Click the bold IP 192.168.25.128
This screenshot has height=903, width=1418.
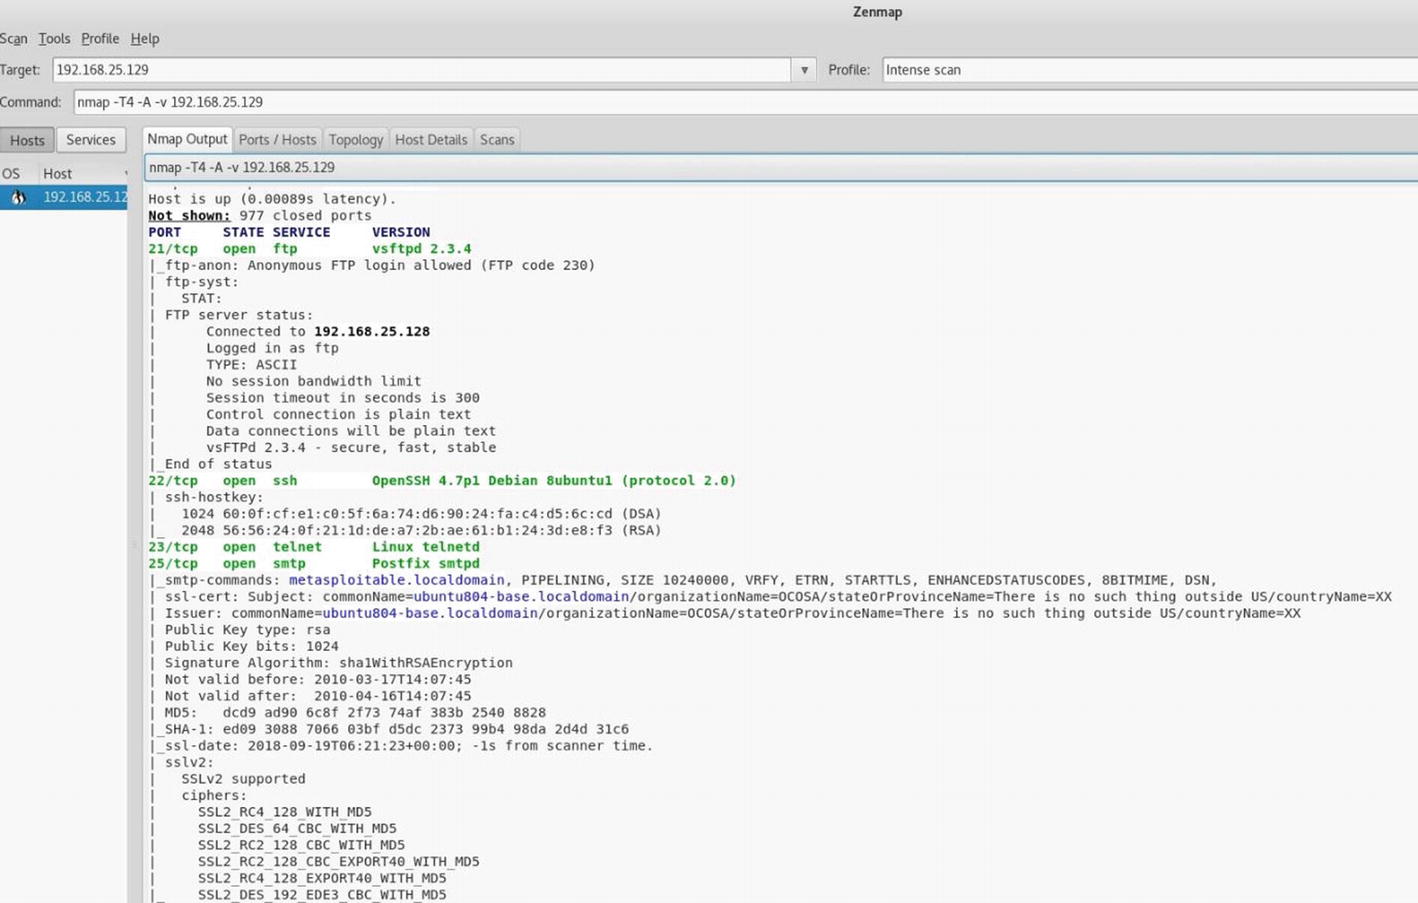click(372, 332)
